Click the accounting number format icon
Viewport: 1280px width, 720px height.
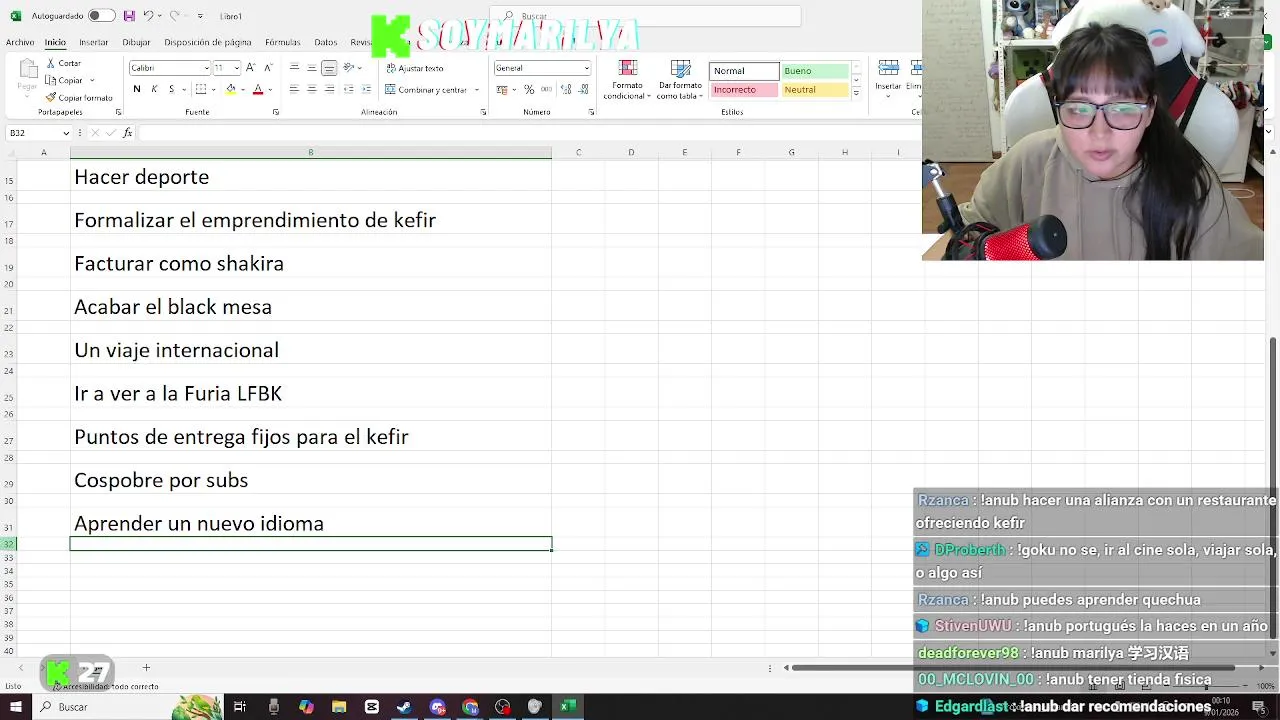click(x=503, y=89)
